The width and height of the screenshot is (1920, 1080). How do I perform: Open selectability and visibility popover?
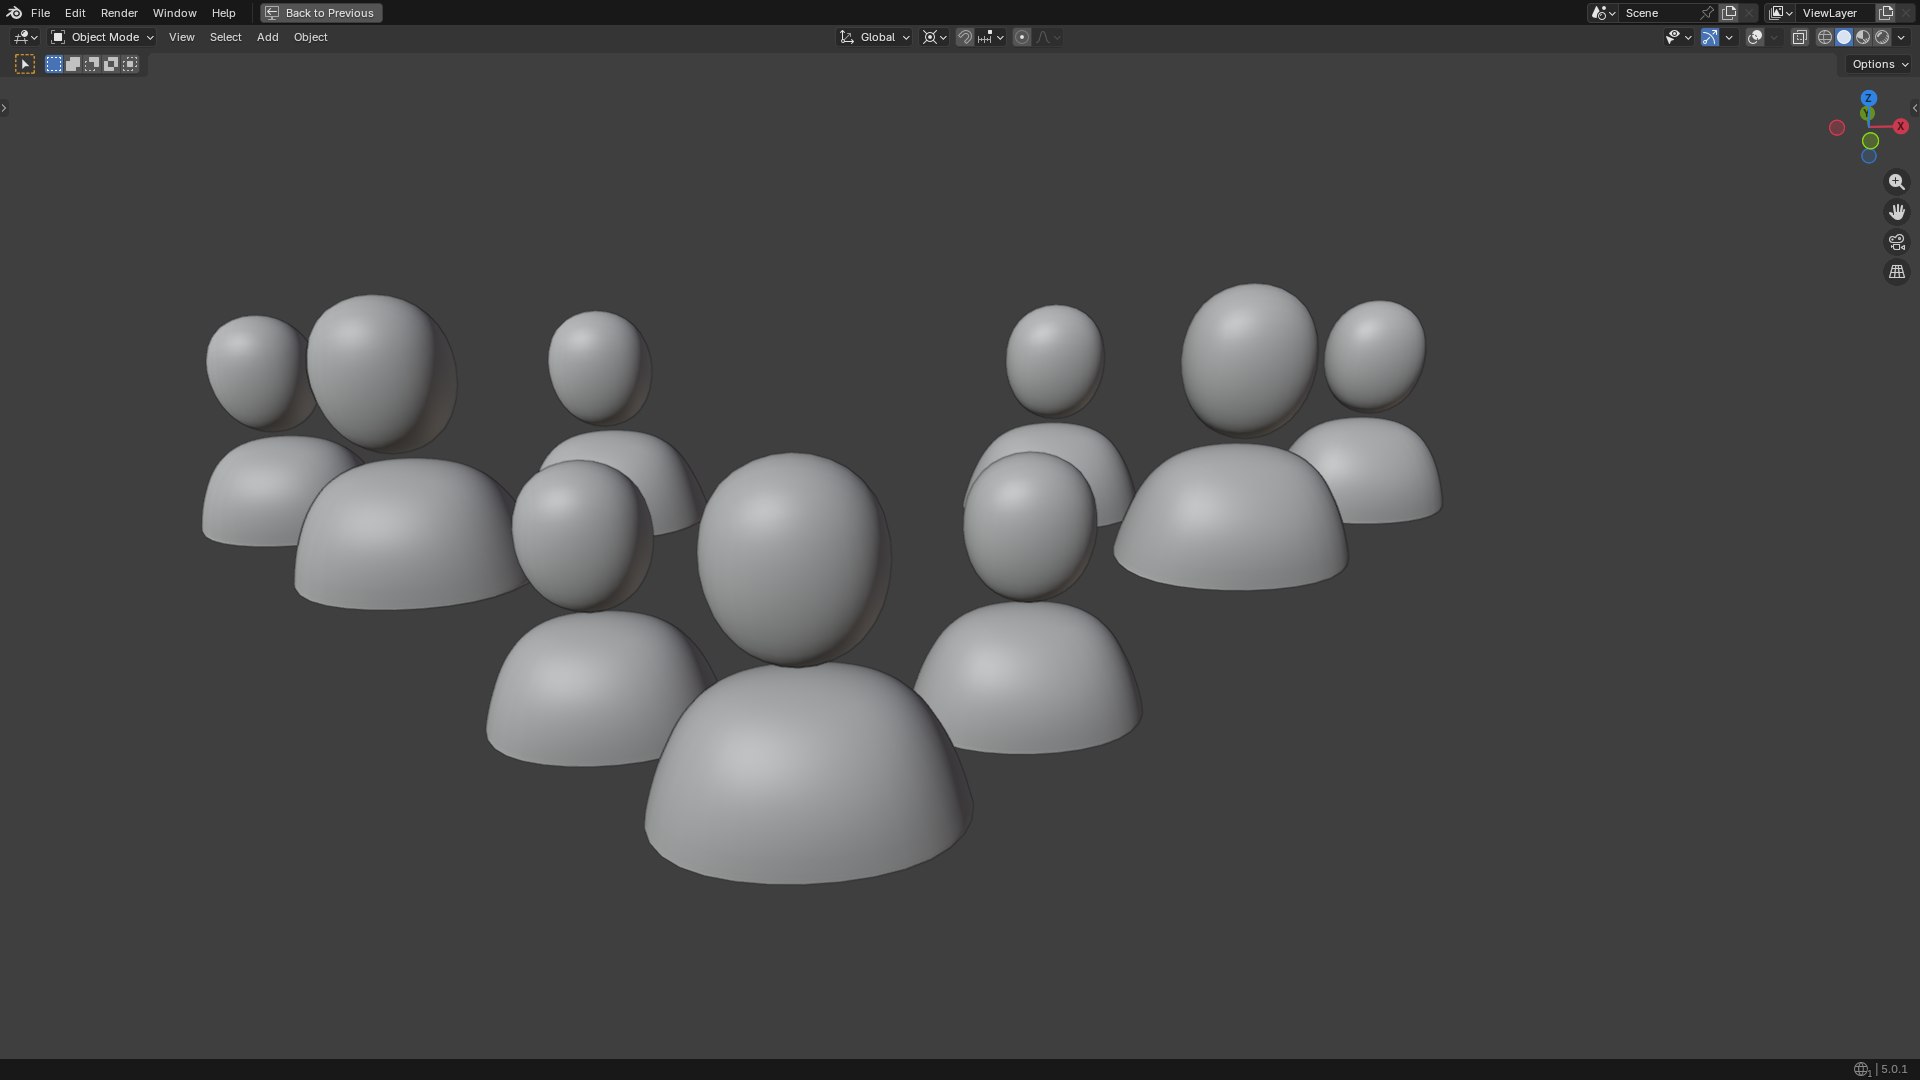(x=1678, y=37)
